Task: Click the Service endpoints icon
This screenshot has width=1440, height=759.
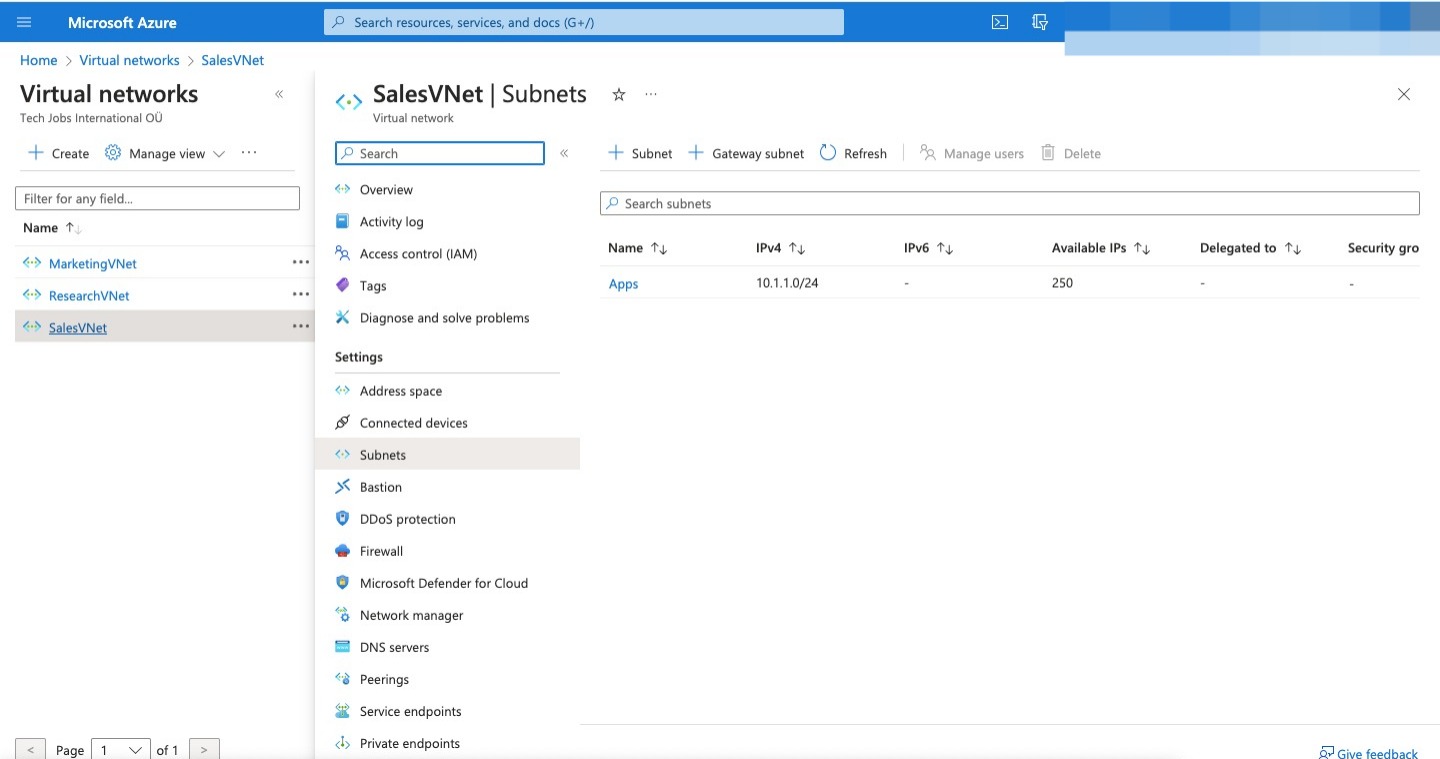Action: point(343,711)
